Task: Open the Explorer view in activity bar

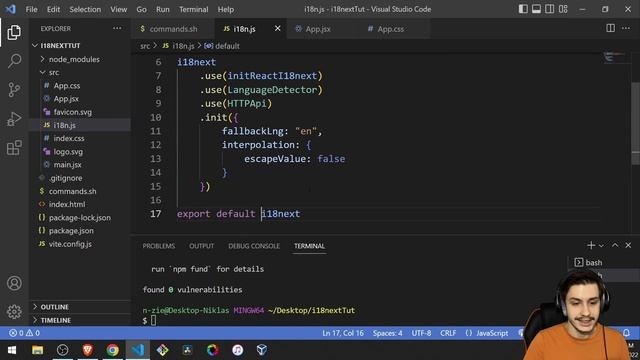Action: [14, 32]
